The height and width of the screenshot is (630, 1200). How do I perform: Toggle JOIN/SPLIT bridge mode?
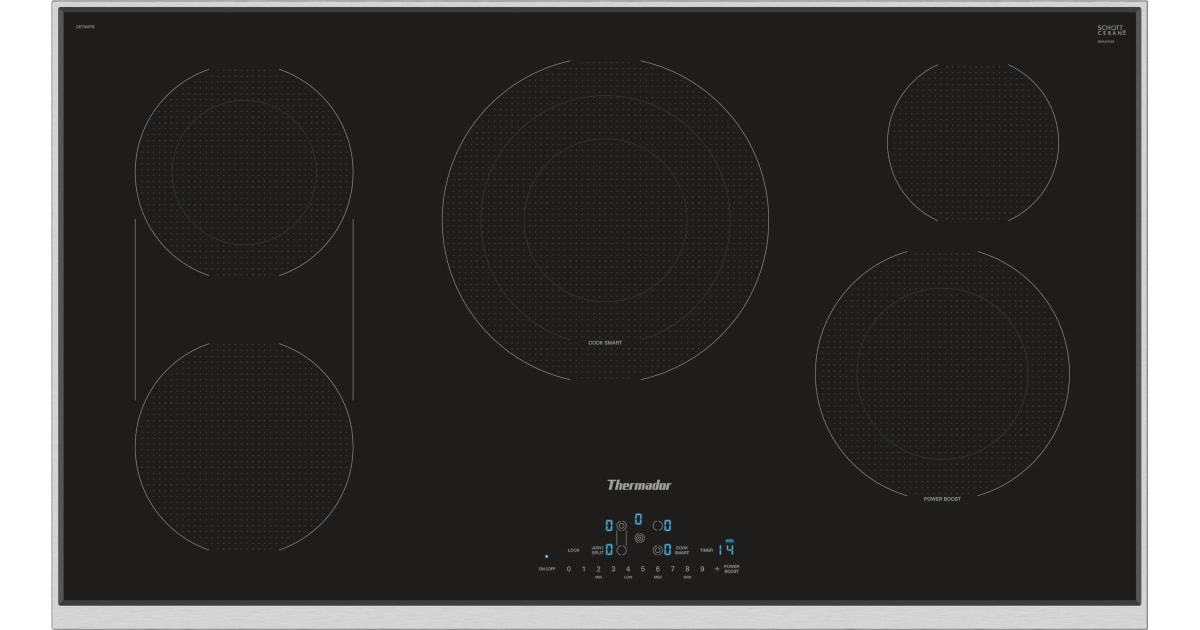tap(596, 550)
